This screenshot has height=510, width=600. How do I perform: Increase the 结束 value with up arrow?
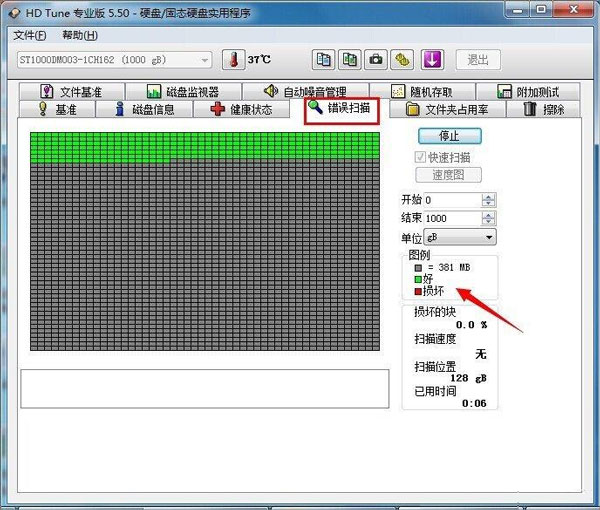click(x=488, y=215)
